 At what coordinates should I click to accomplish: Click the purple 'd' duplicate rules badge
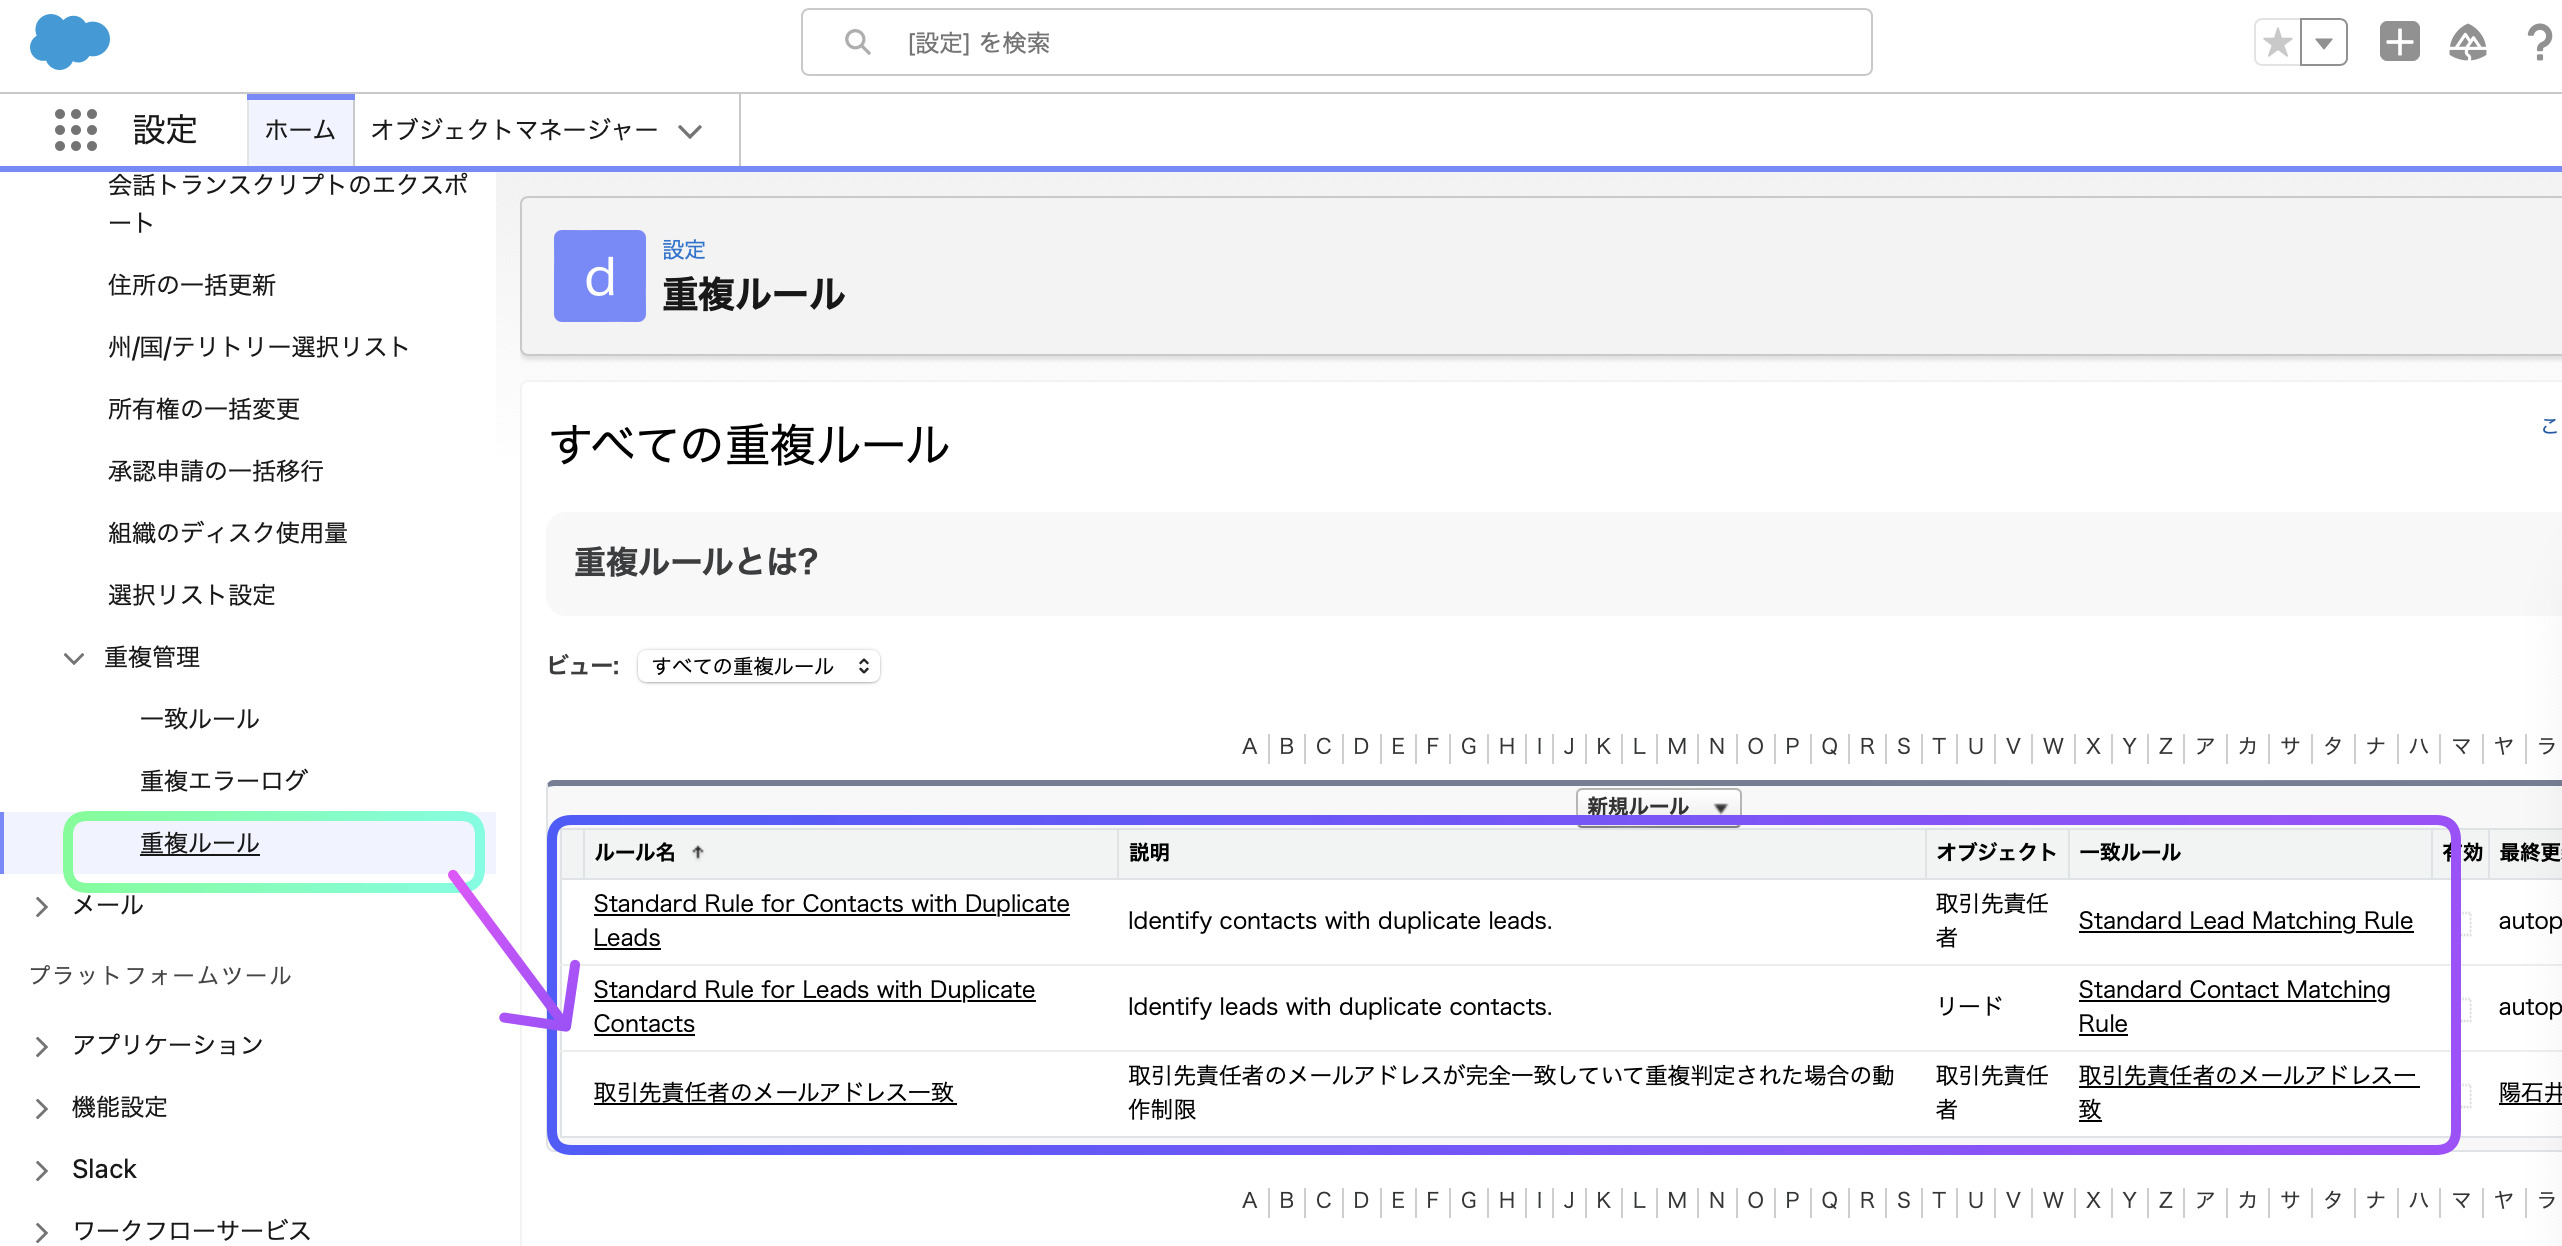[599, 277]
